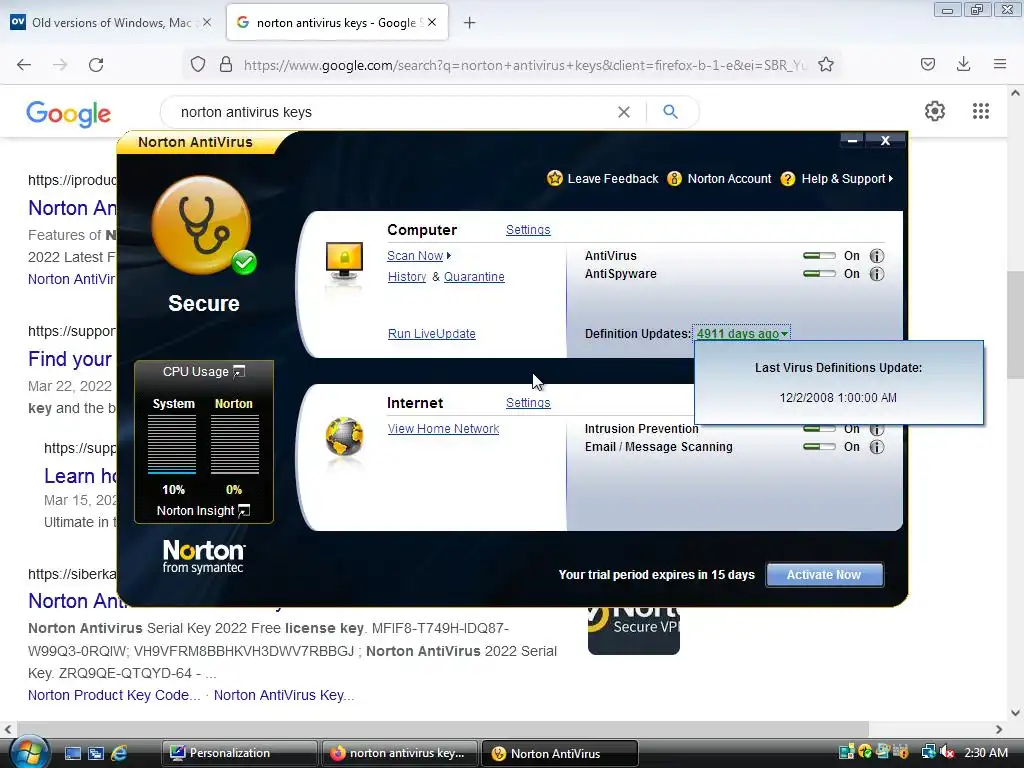The height and width of the screenshot is (768, 1024).
Task: Open the CPU Usage popup icon
Action: (239, 372)
